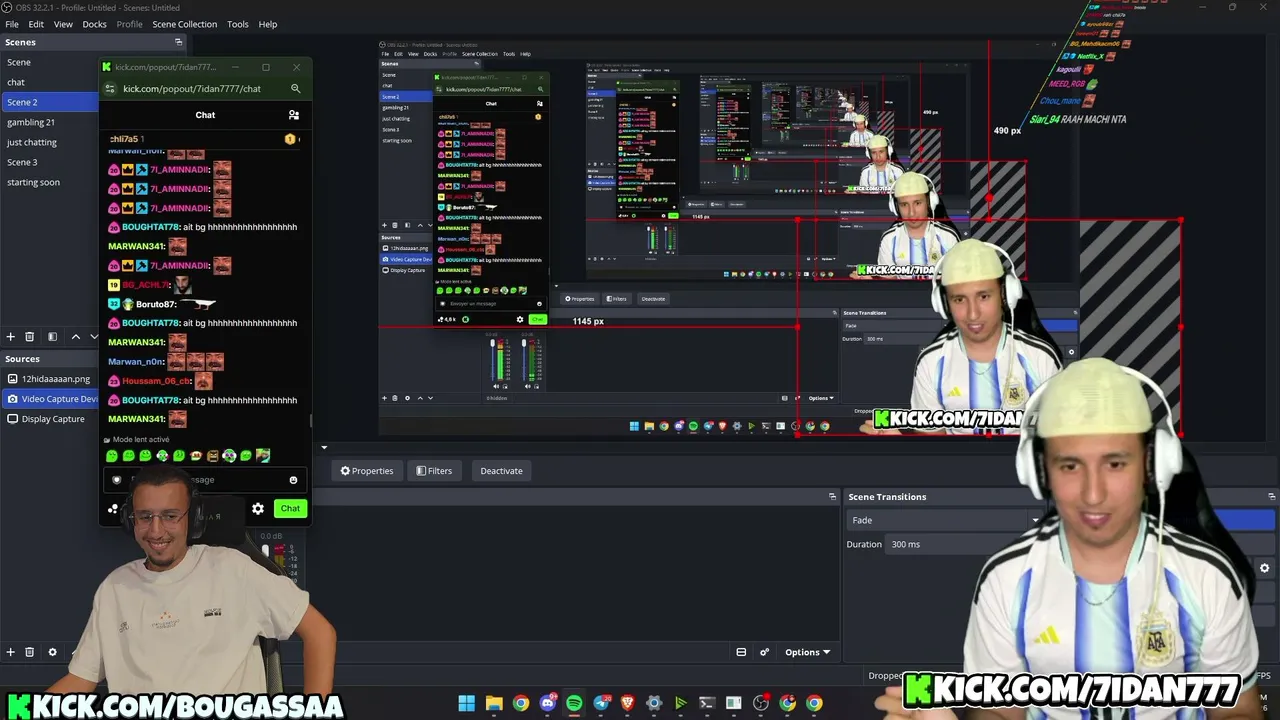Open the terminal icon on the taskbar
The width and height of the screenshot is (1280, 720).
[707, 703]
